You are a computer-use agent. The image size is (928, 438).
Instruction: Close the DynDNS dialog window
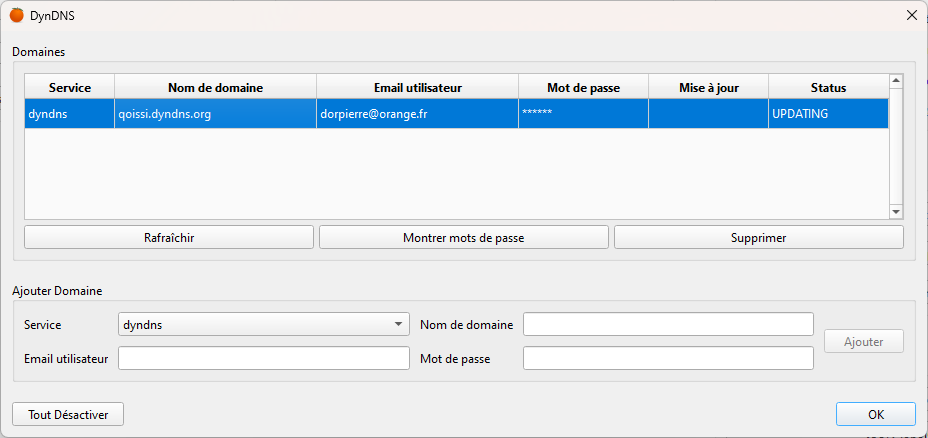912,15
